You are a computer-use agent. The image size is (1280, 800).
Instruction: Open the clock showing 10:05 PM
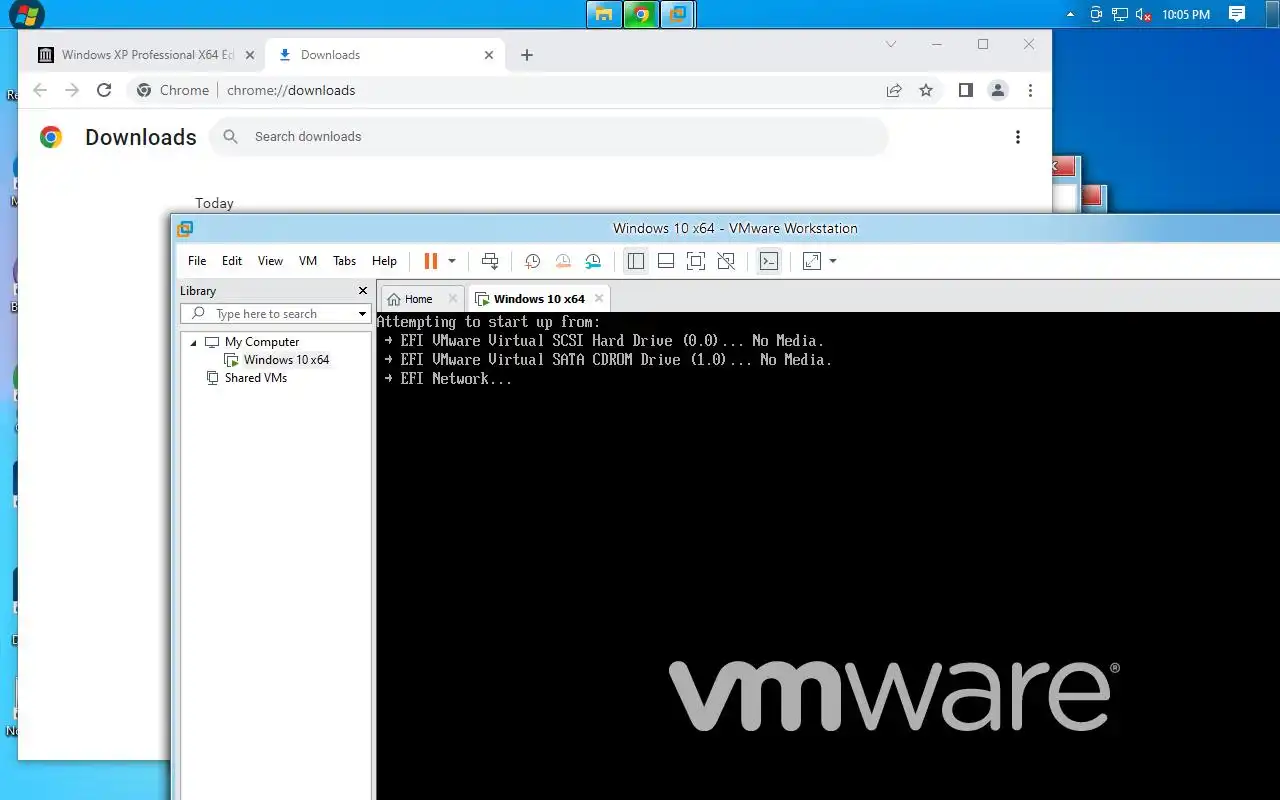pyautogui.click(x=1186, y=15)
